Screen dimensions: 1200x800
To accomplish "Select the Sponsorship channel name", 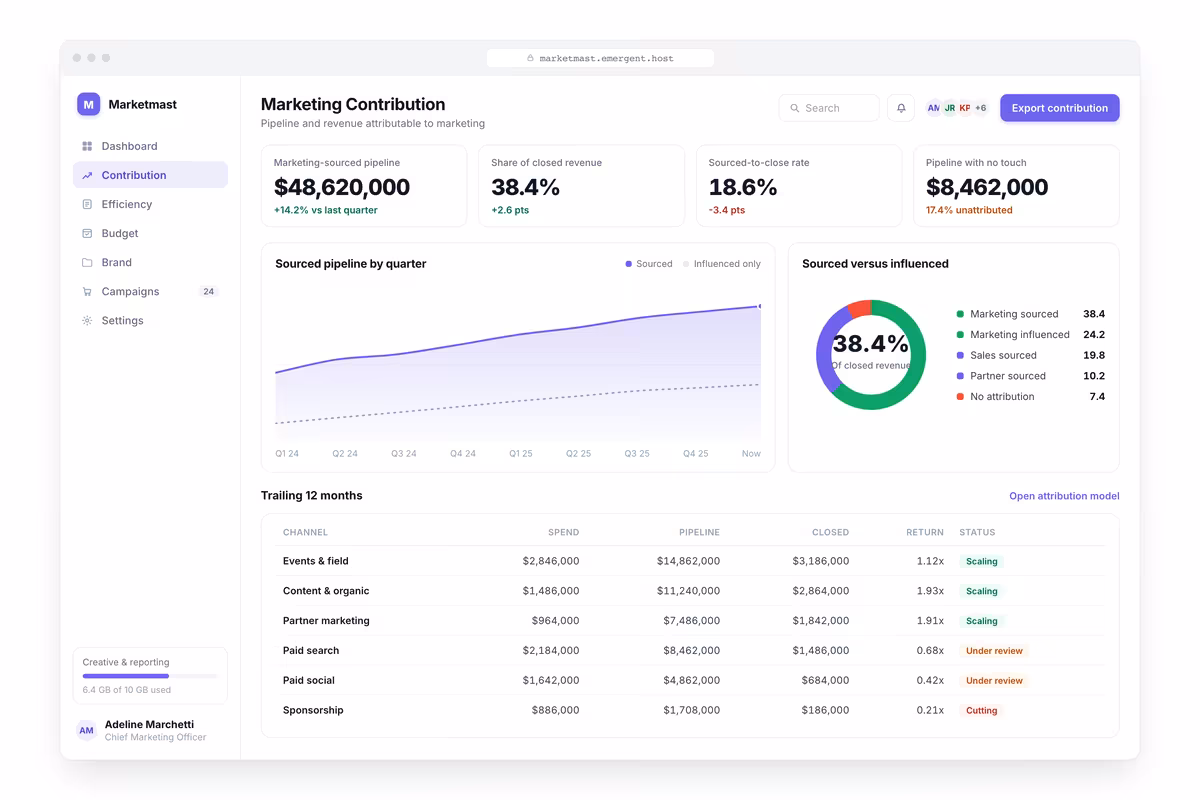I will click(313, 710).
